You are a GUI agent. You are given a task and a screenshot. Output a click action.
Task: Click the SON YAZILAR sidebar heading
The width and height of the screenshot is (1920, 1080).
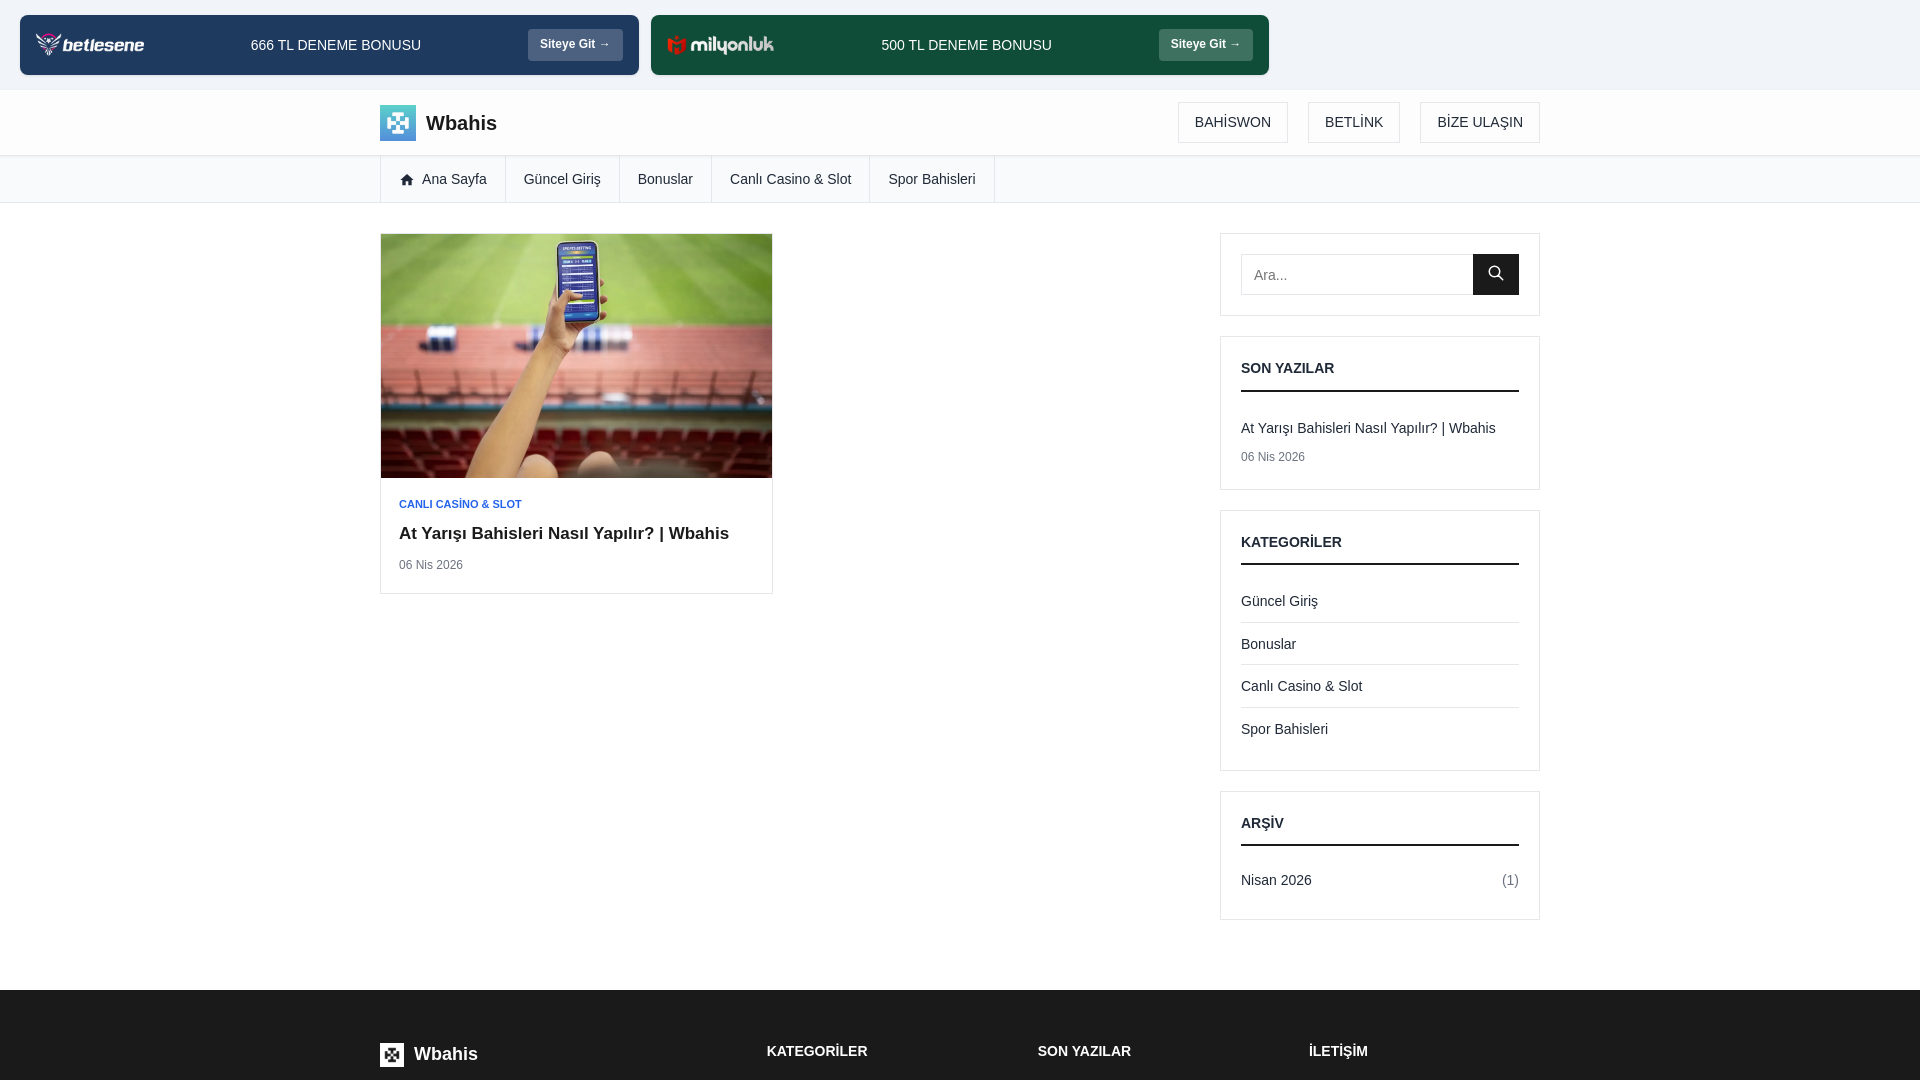pos(1287,368)
